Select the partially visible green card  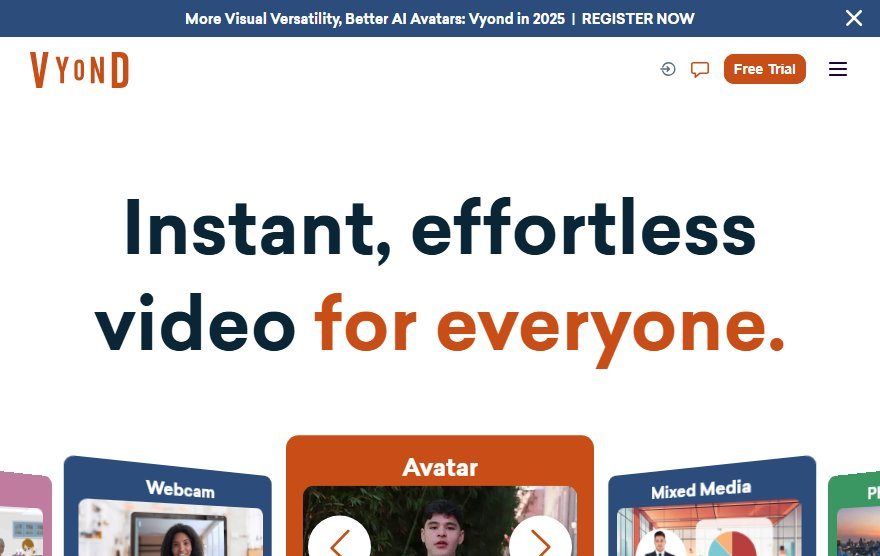(x=854, y=514)
